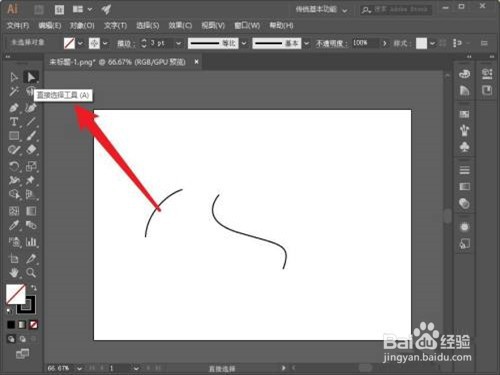Open the 文字(T) menu
Image resolution: width=500 pixels, height=375 pixels.
coord(115,26)
